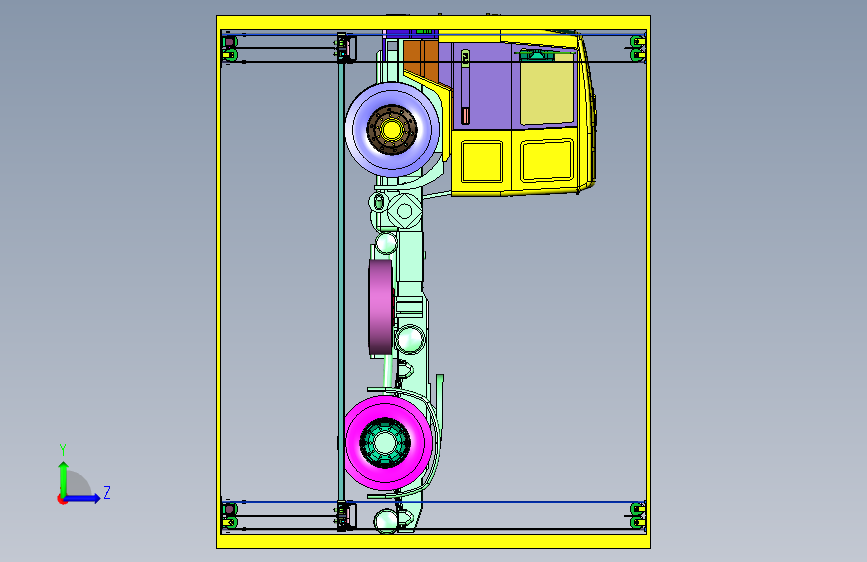Select the small sphere above the purple drum
The image size is (867, 562).
tap(386, 243)
